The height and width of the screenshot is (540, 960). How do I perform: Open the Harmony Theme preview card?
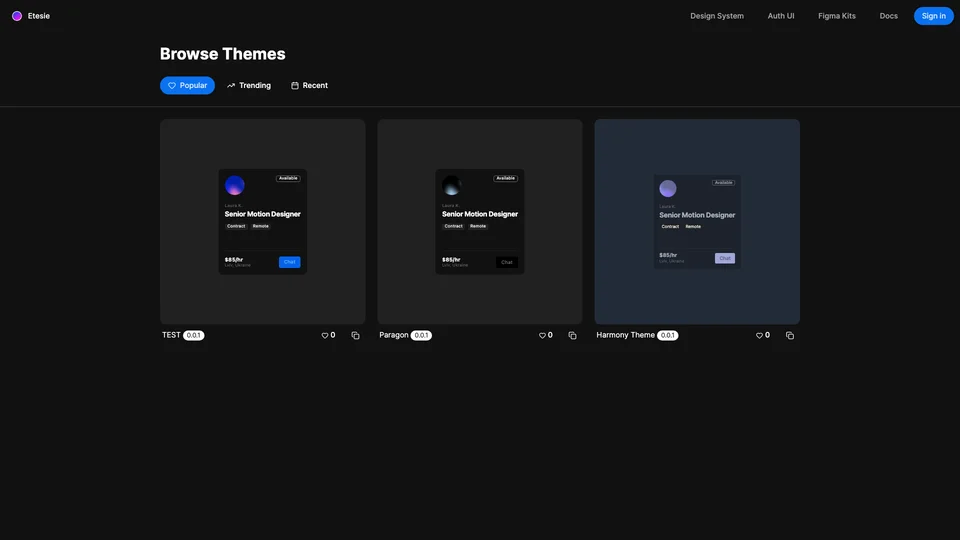click(x=697, y=222)
